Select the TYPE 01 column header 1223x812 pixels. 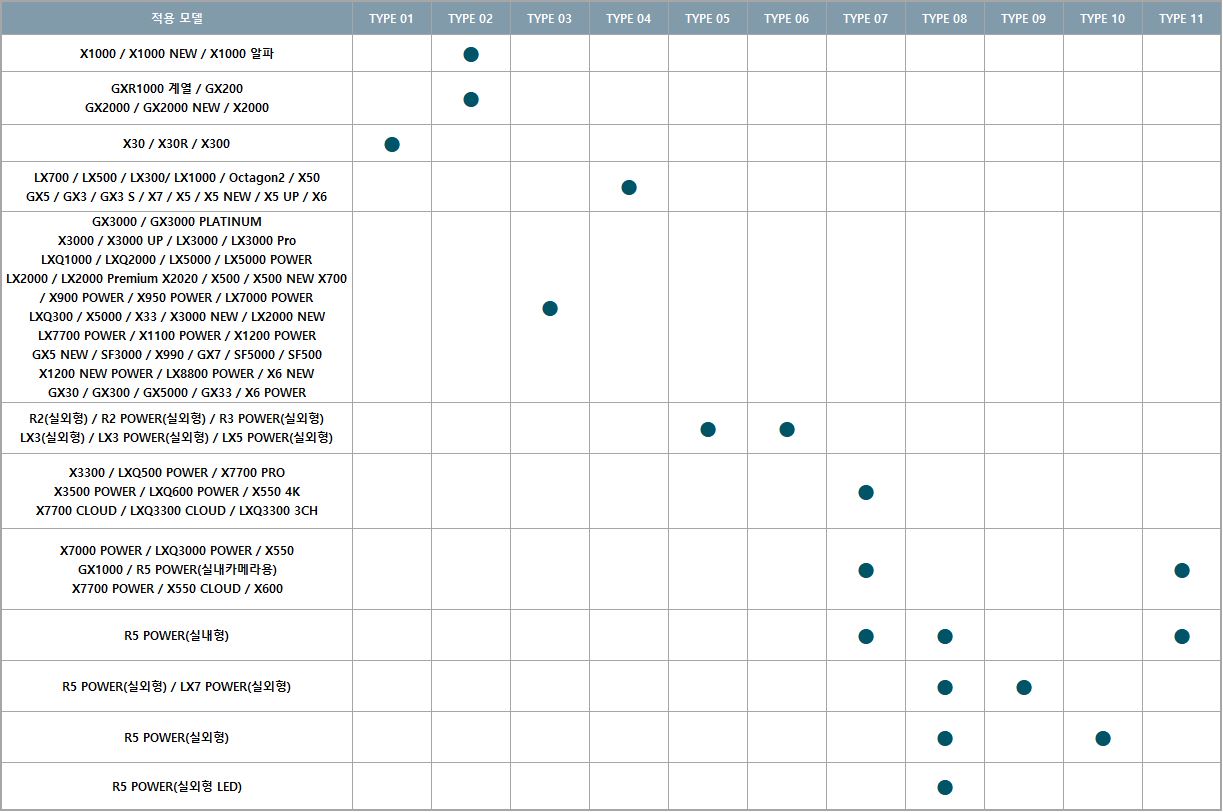point(391,18)
